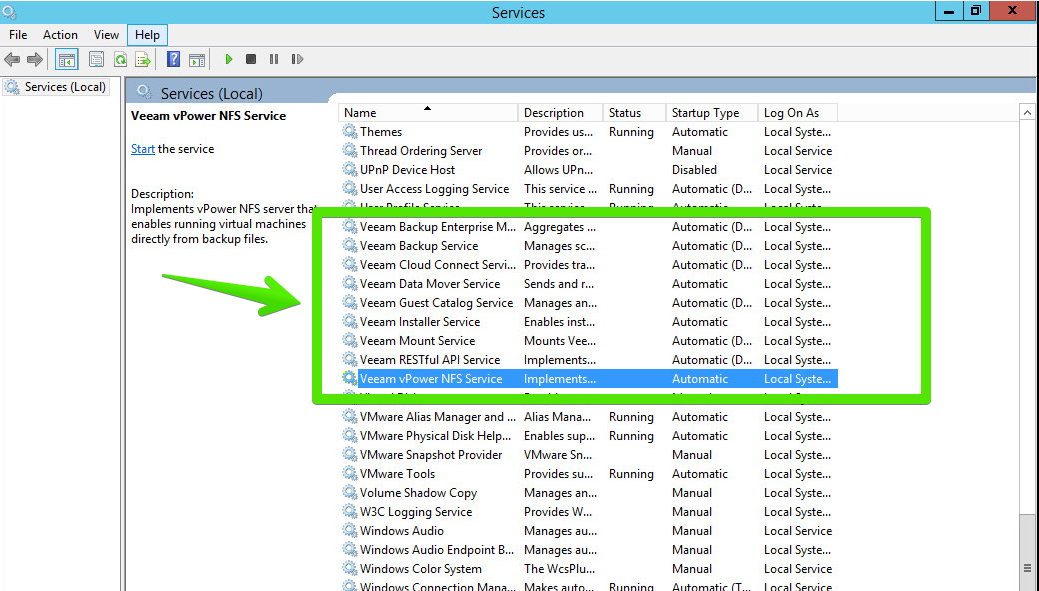
Task: Select VMware Snapshot Provider service
Action: coord(588,455)
